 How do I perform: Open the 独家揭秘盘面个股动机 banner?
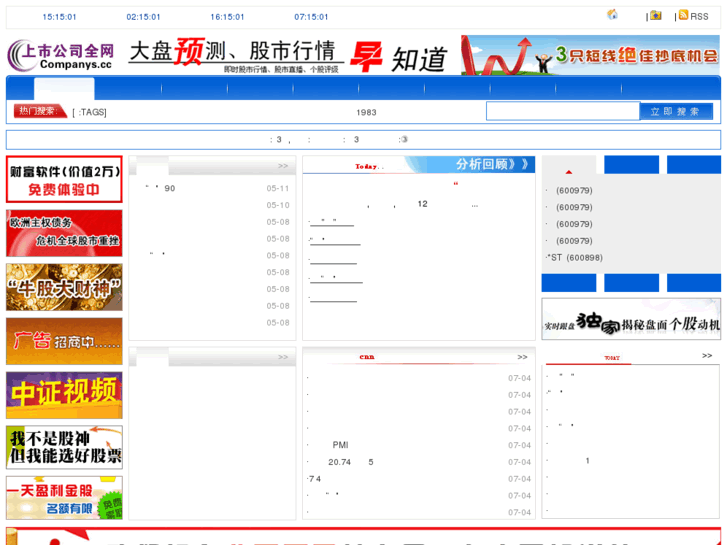(631, 319)
